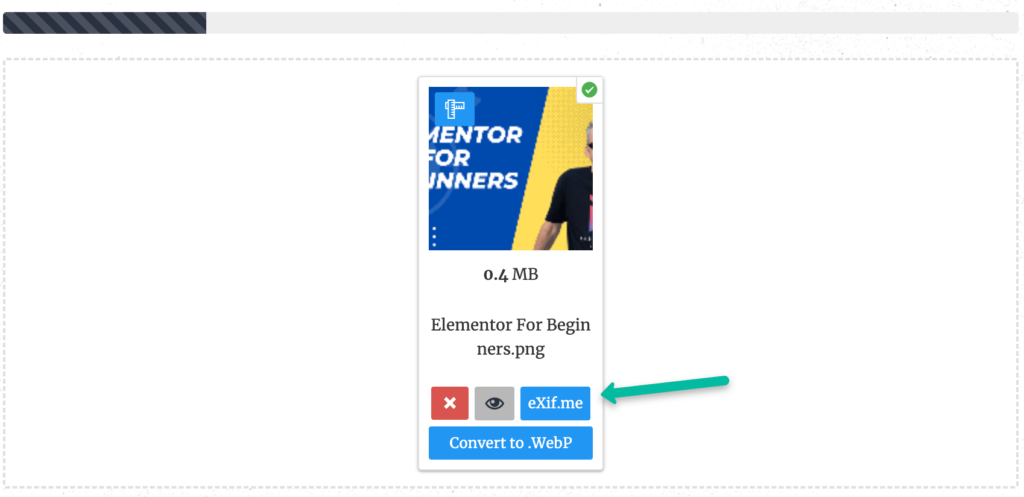Click the empty drop zone left of the card

point(209,274)
